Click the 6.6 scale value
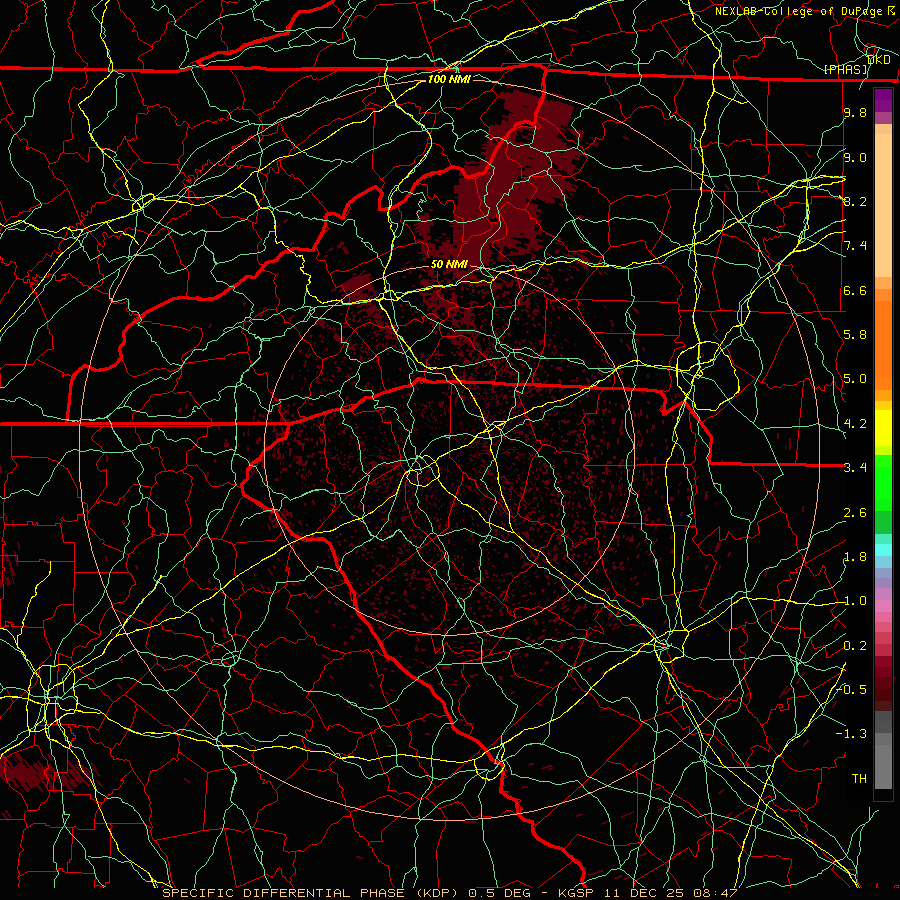Image resolution: width=900 pixels, height=900 pixels. point(855,290)
